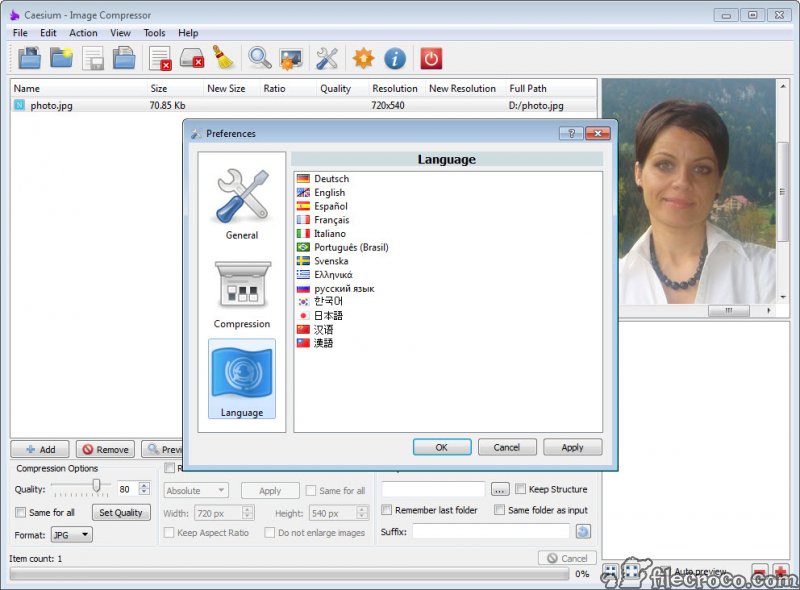Click the Clear List broom icon

point(223,58)
